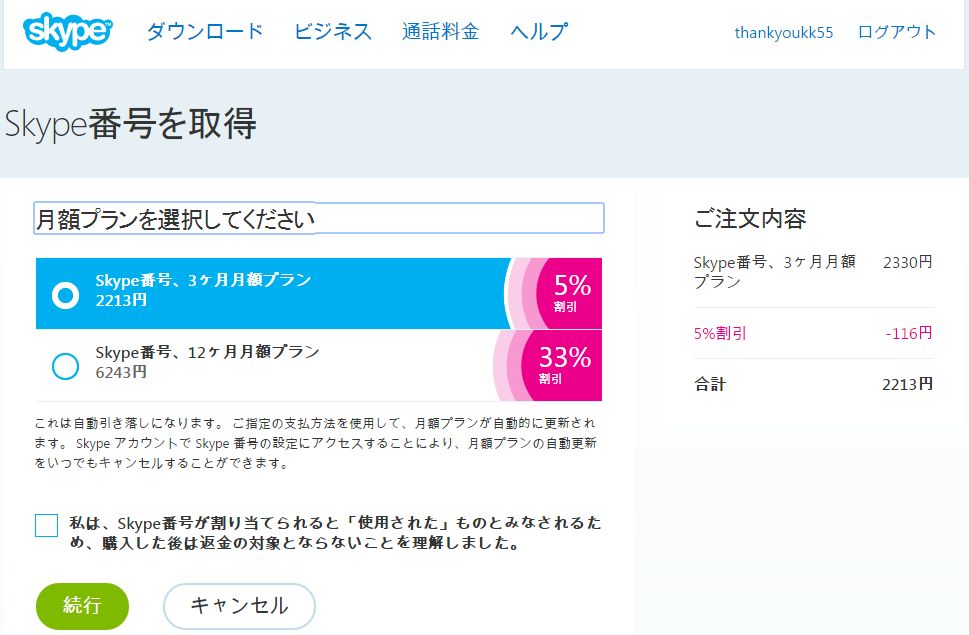The image size is (969, 635).
Task: Click the 6243円 price under 12ヶ月 plan
Action: tap(121, 372)
